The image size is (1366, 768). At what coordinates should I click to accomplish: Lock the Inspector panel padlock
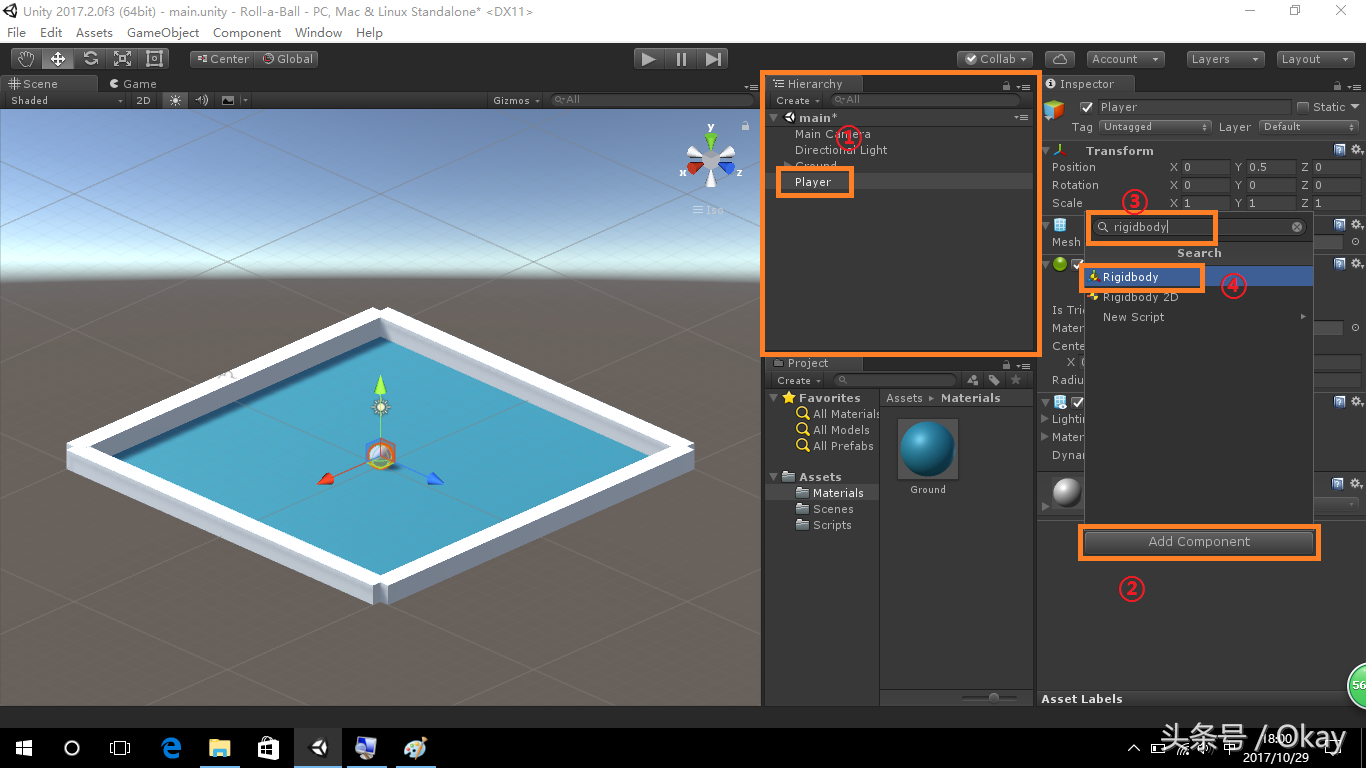[x=1338, y=85]
